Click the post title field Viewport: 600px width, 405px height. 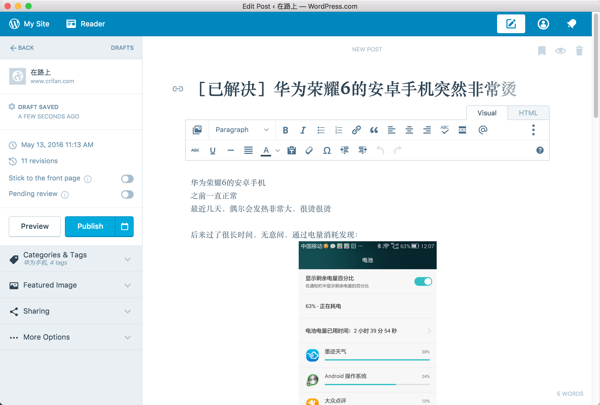pyautogui.click(x=357, y=89)
